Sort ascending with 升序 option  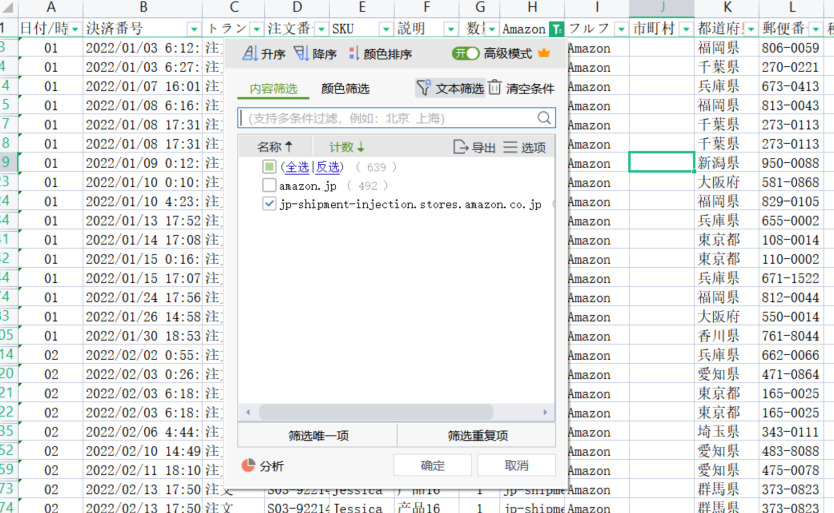(x=264, y=54)
